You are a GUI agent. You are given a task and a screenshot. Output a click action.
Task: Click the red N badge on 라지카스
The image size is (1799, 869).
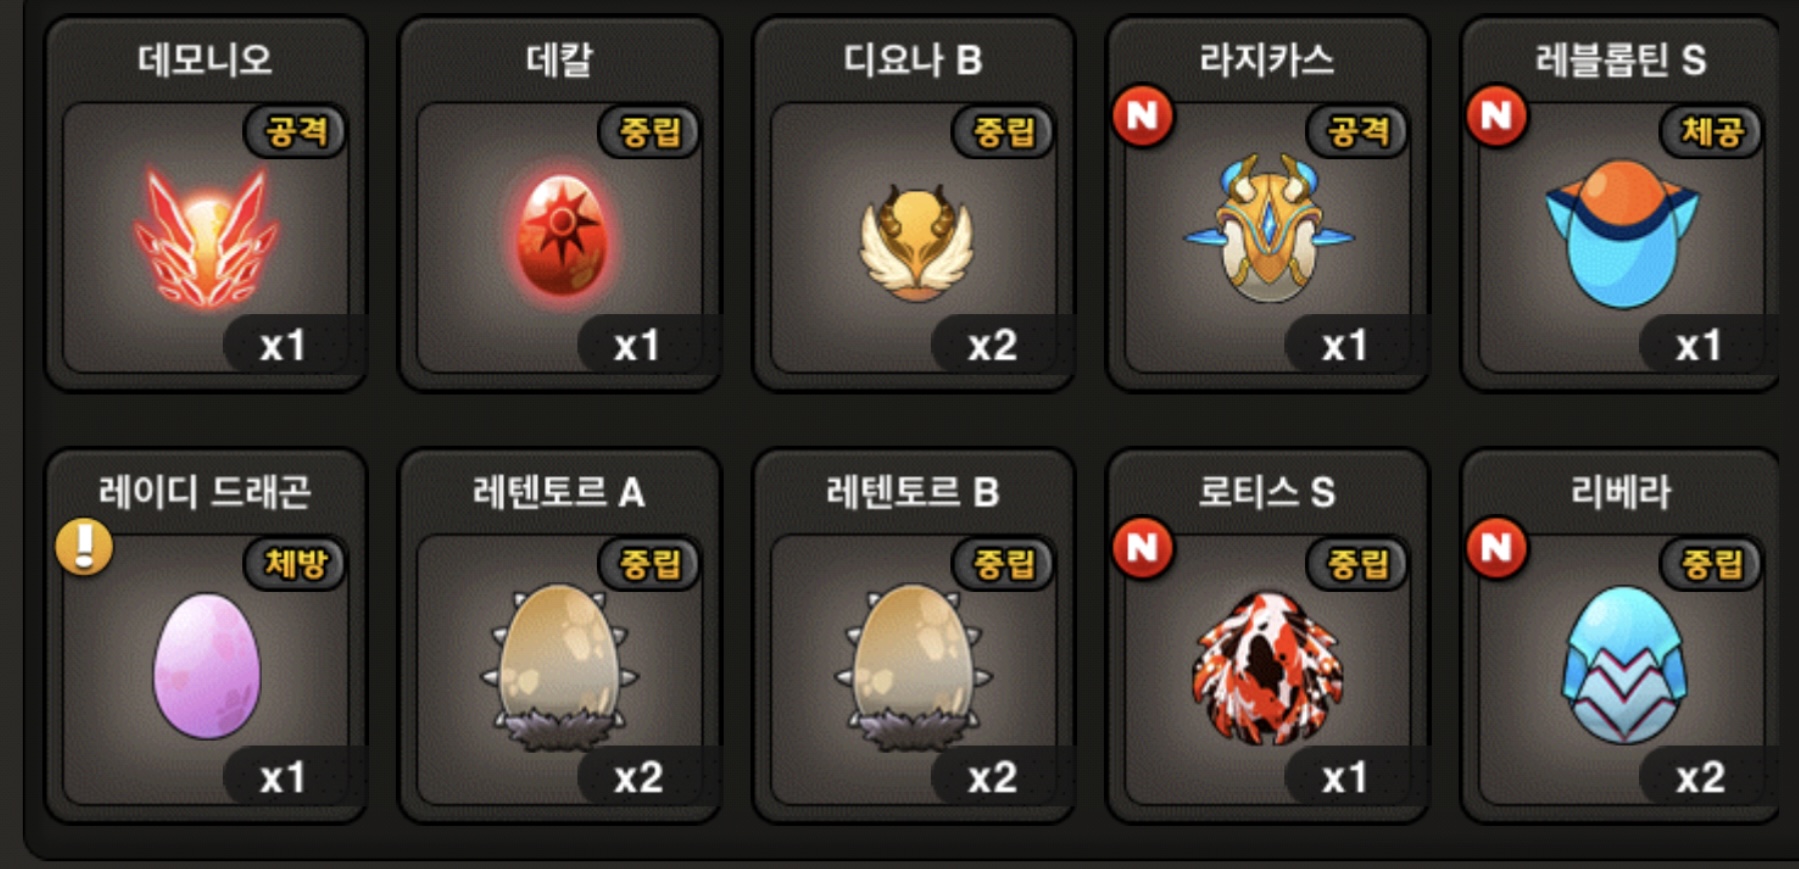(x=1143, y=116)
